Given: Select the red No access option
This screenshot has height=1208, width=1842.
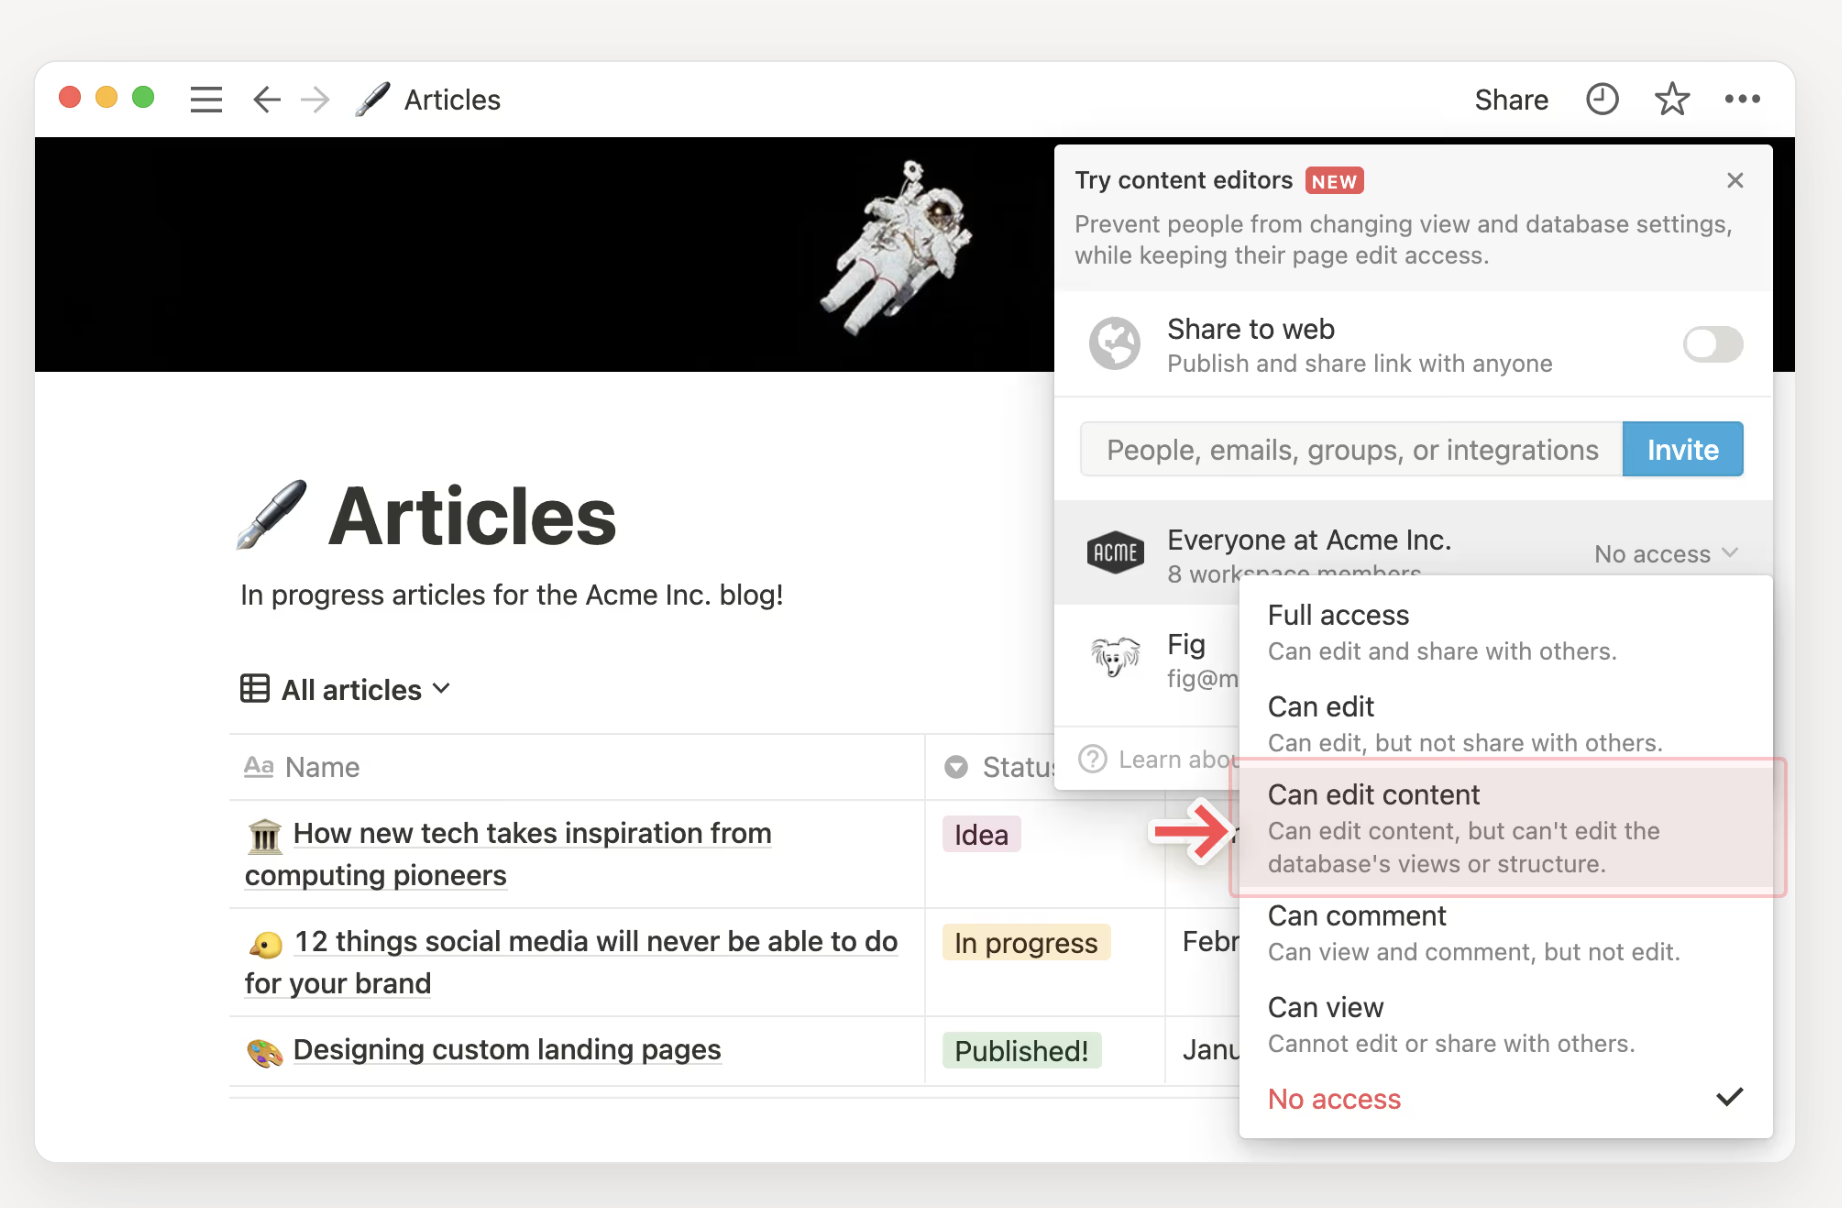Looking at the screenshot, I should click(x=1334, y=1099).
